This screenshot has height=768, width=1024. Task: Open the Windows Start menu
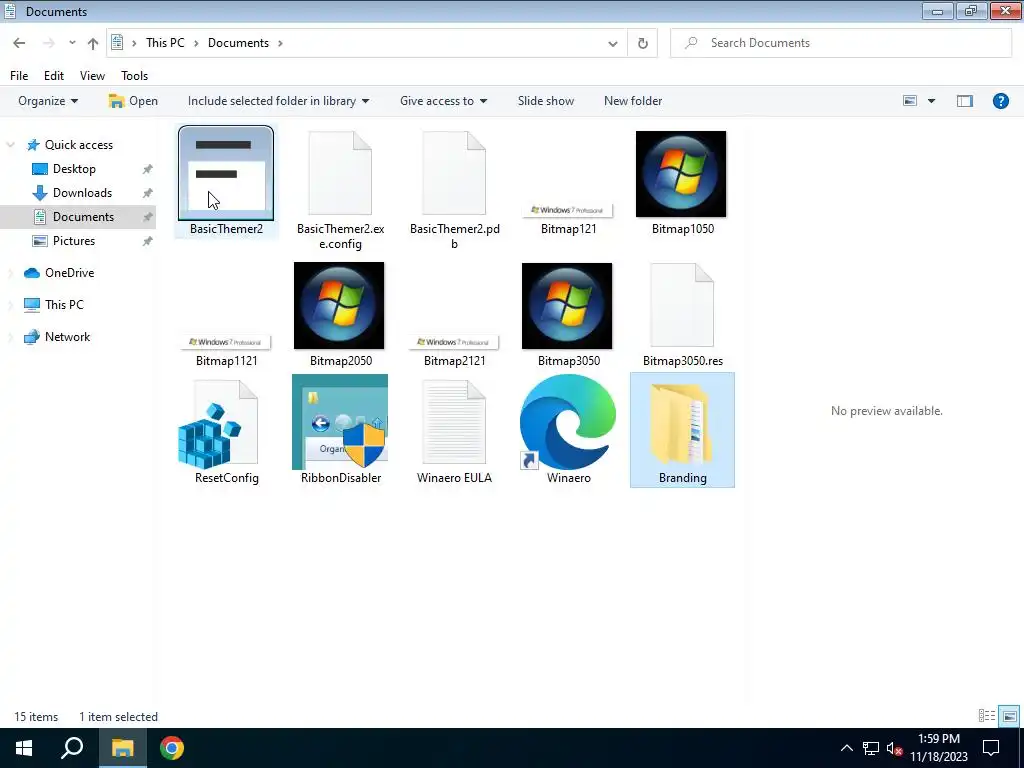coord(24,748)
